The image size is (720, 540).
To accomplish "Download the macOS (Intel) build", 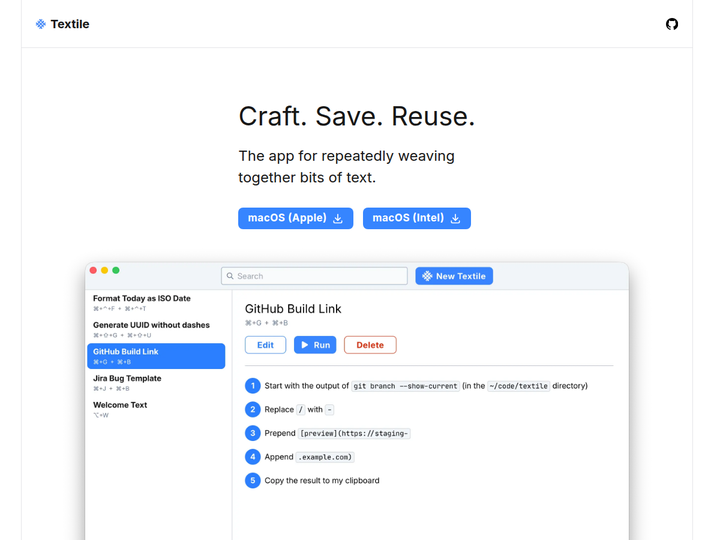I will (416, 218).
